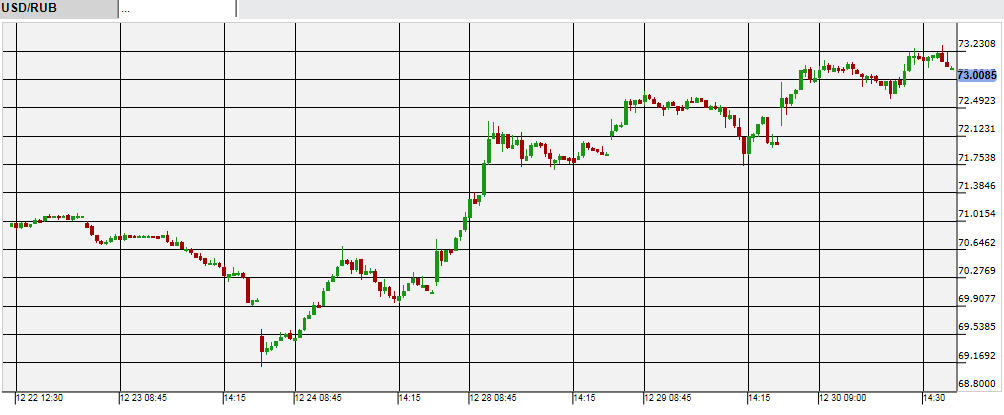Click the 71.7538 price level label

(x=977, y=158)
